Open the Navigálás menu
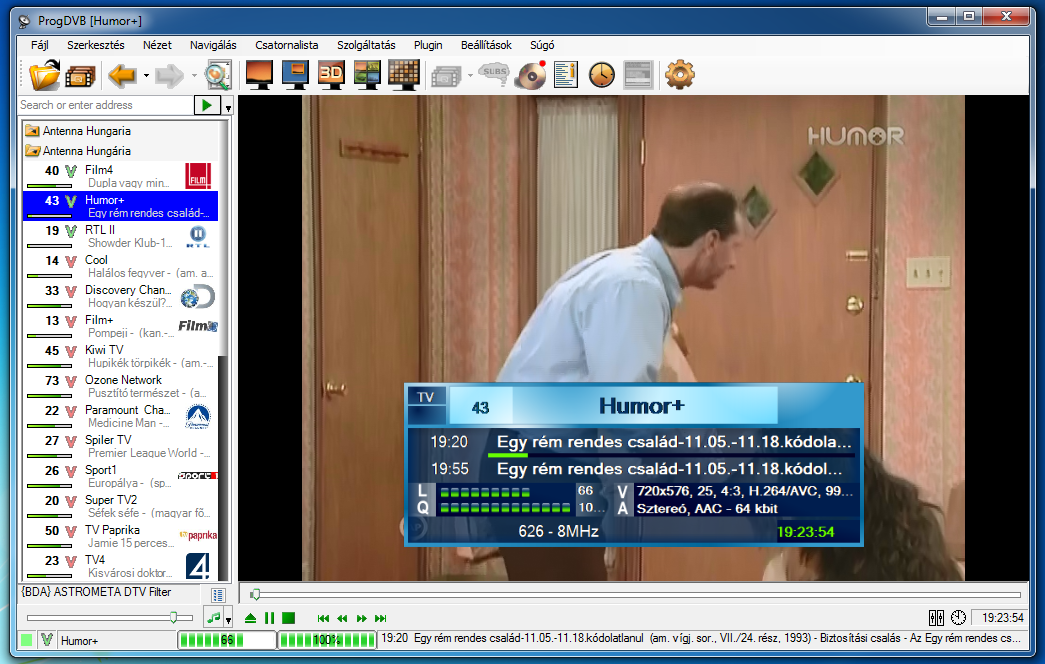Screen dimensions: 1045x664 click(213, 45)
